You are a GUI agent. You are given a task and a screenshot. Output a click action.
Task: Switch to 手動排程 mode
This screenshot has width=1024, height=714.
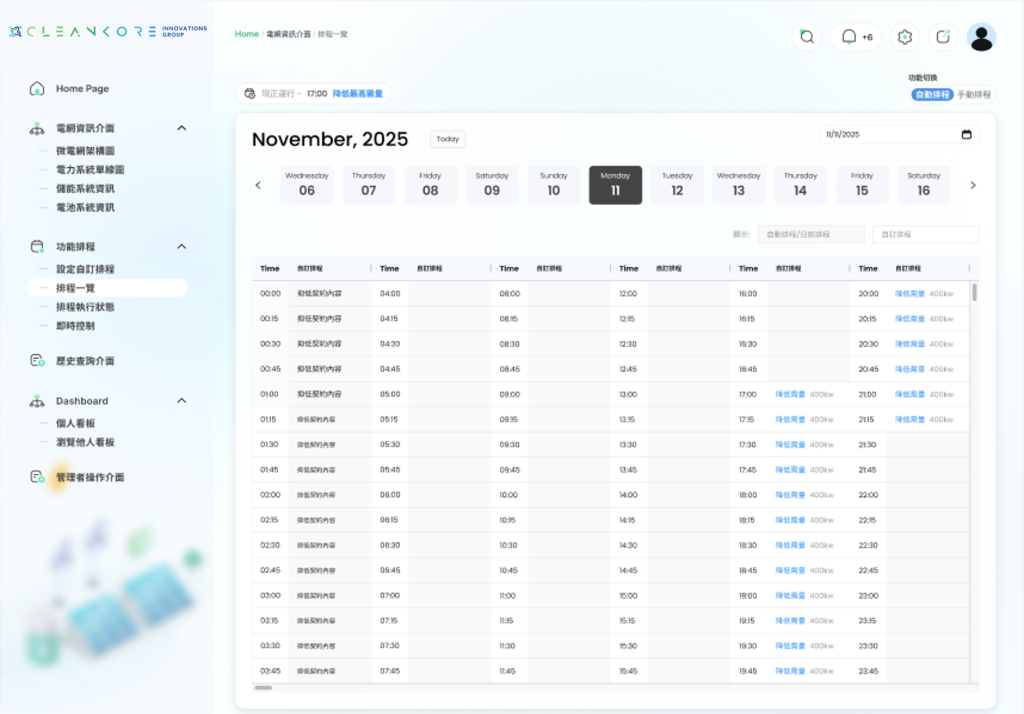click(x=974, y=95)
